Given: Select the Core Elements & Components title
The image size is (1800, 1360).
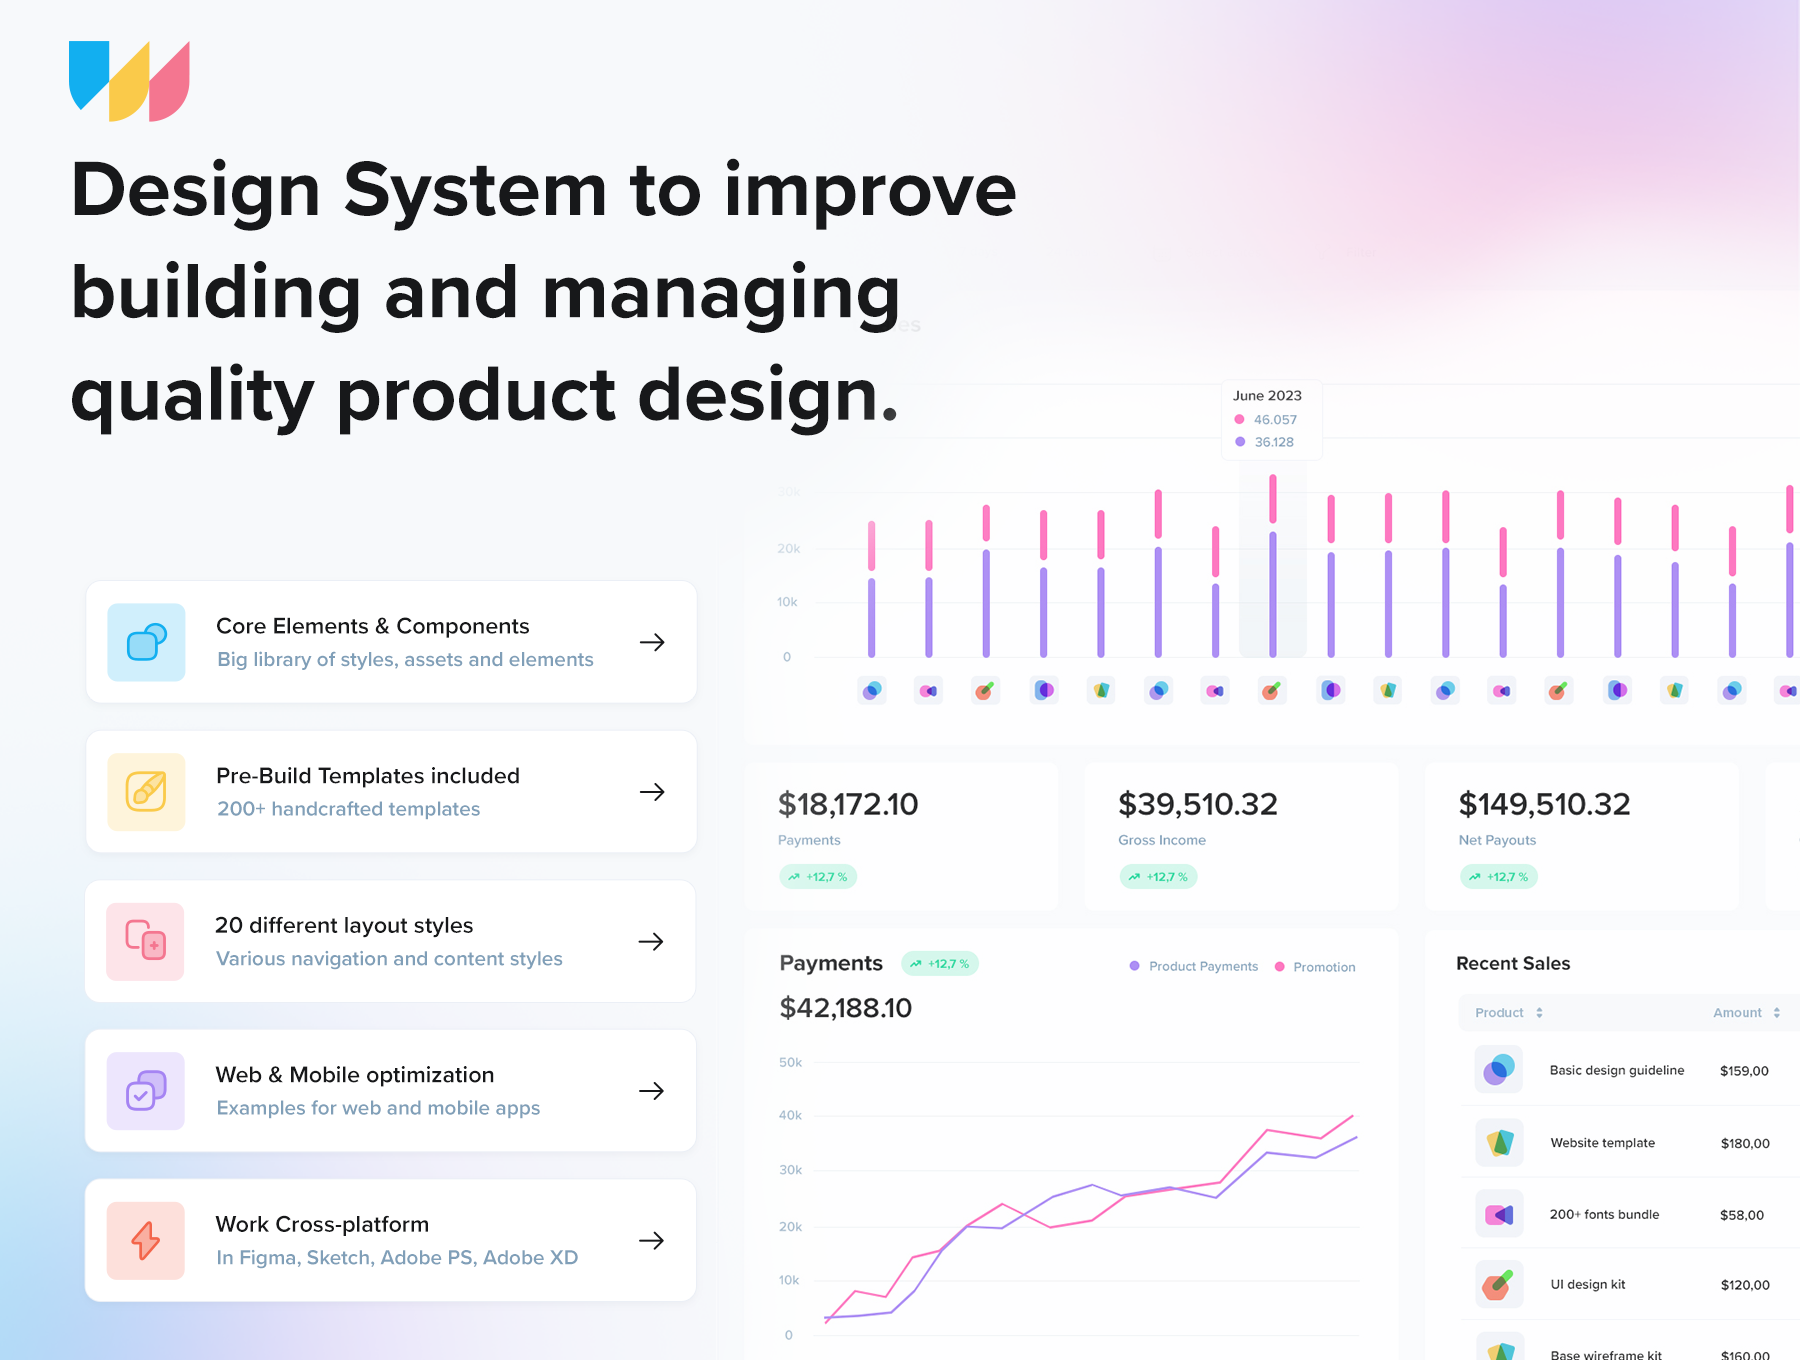Looking at the screenshot, I should pyautogui.click(x=372, y=626).
